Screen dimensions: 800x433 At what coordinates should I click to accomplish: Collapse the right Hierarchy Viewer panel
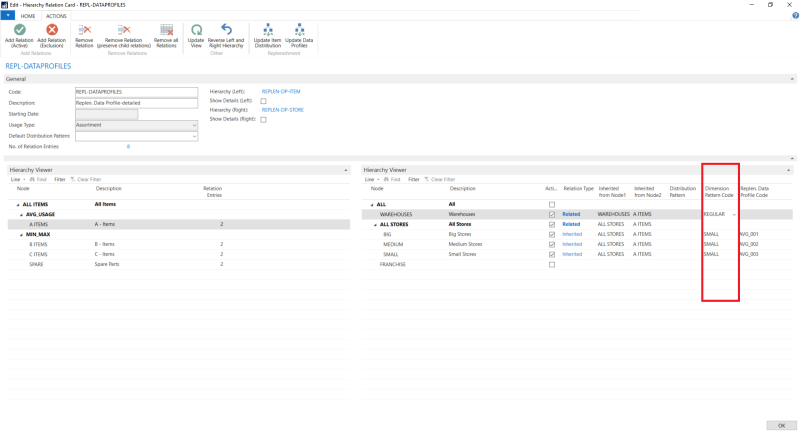(x=788, y=170)
